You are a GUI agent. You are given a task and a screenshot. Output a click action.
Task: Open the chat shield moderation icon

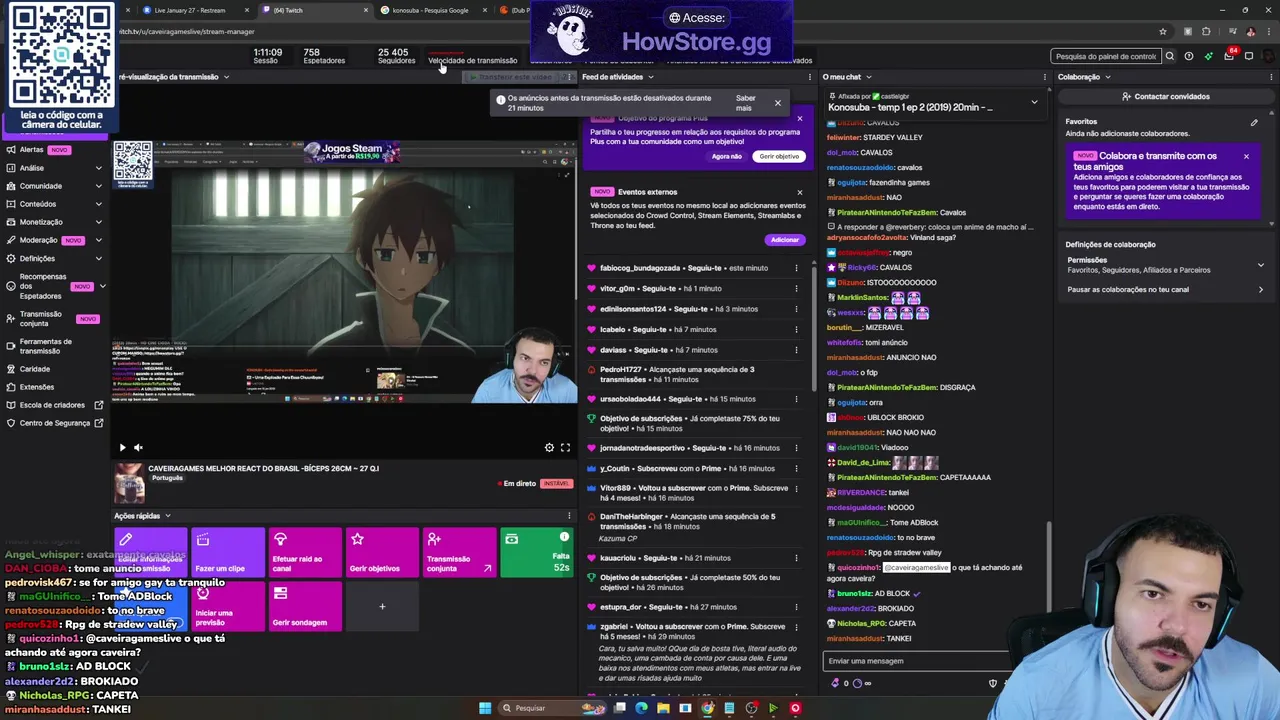(x=993, y=683)
